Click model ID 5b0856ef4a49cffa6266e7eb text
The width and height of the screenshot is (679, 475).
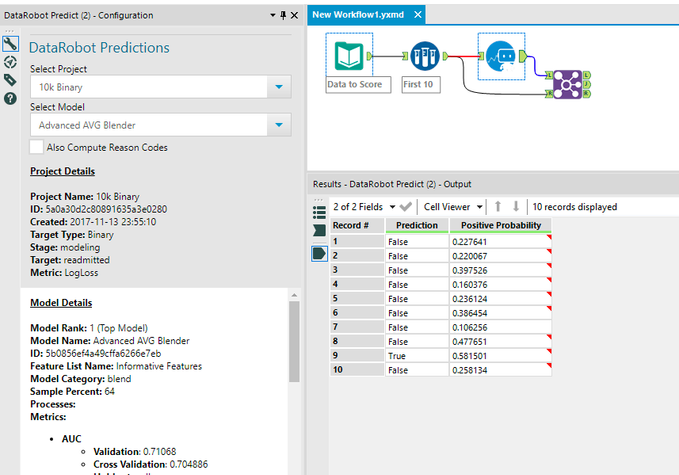pyautogui.click(x=103, y=354)
